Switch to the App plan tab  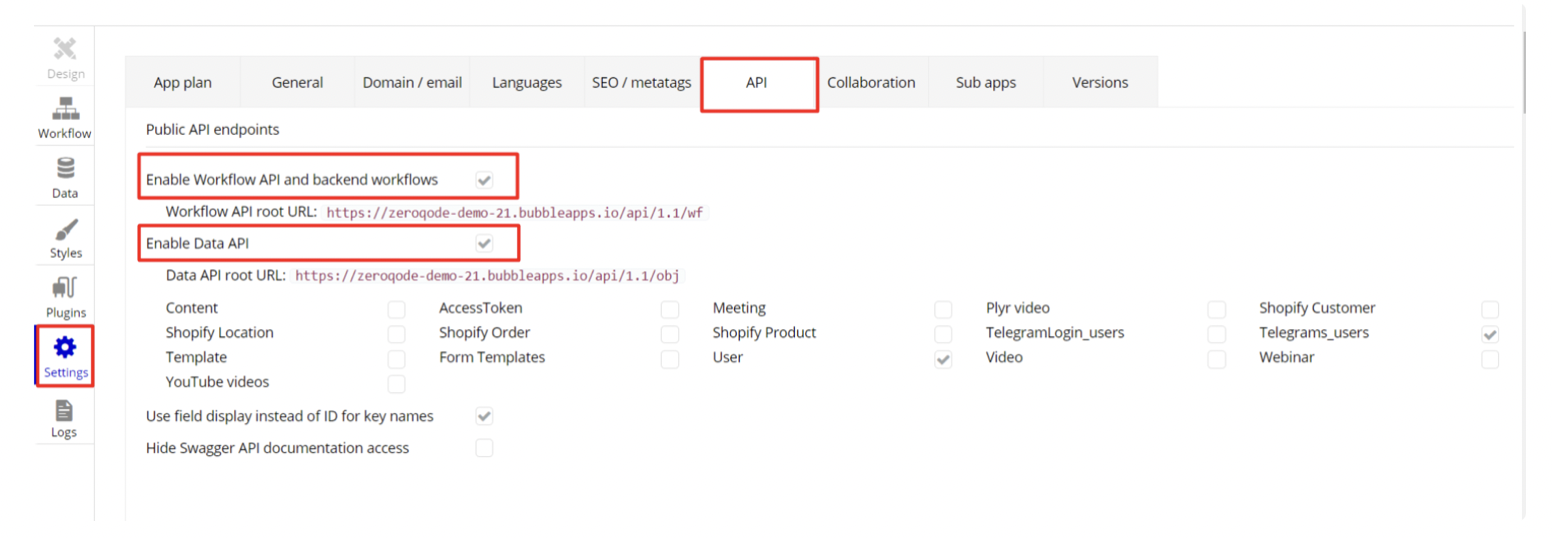click(x=183, y=83)
